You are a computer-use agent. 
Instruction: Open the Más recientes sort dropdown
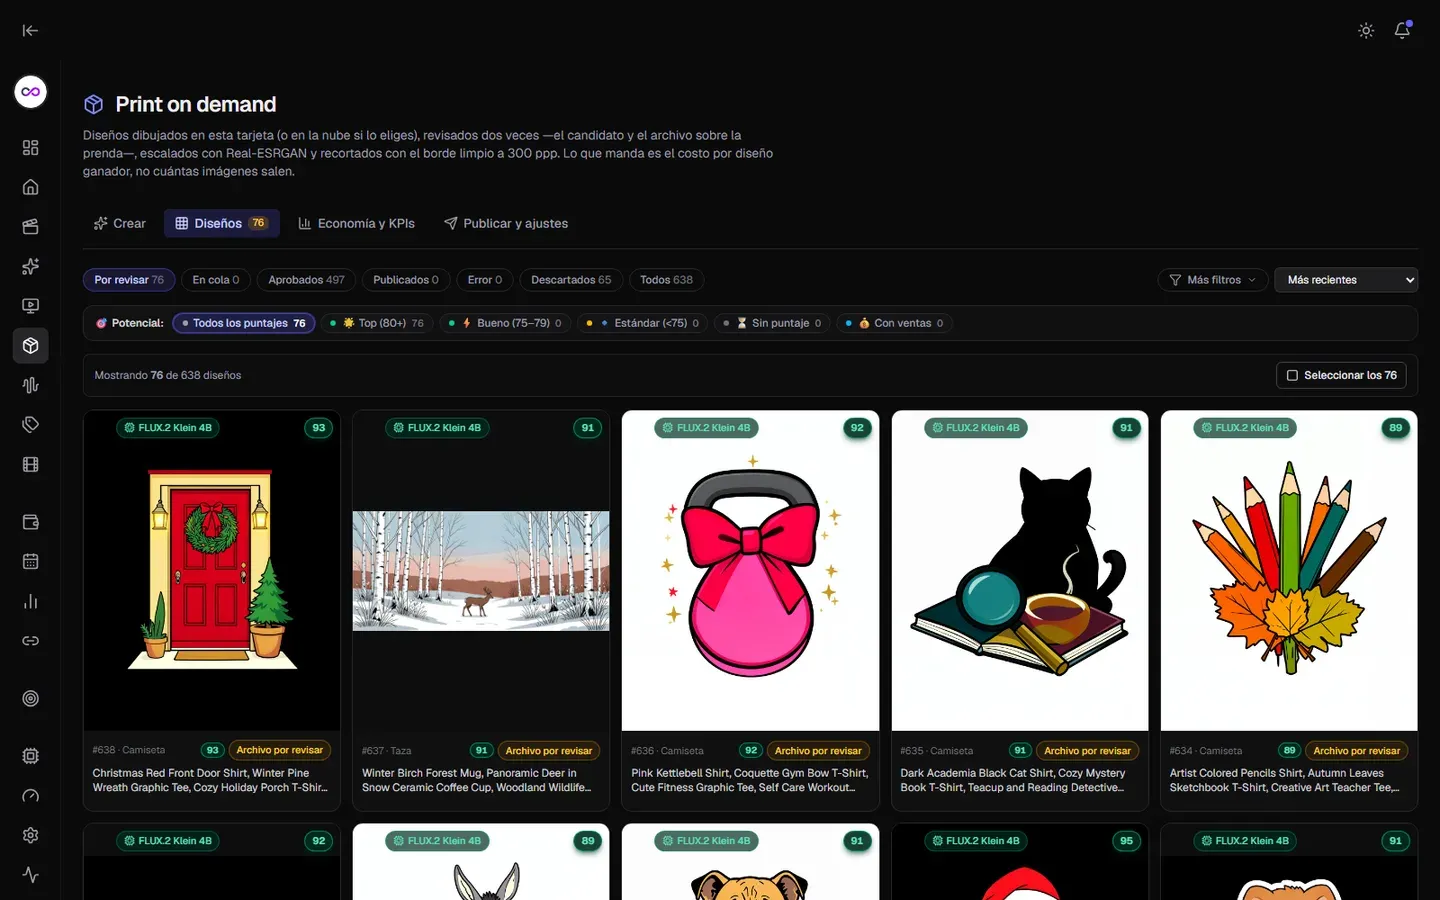1346,280
